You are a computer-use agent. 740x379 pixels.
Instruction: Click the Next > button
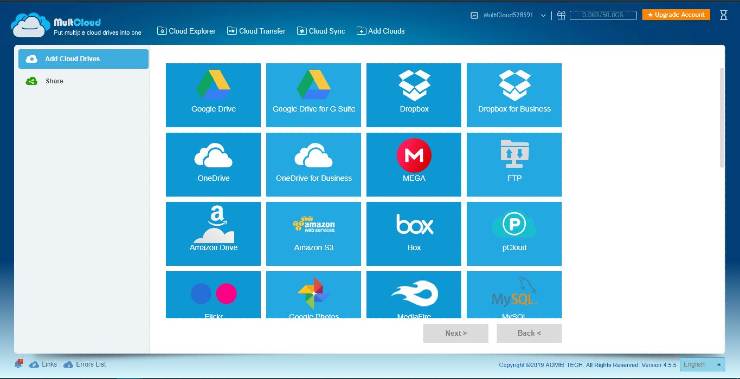click(x=455, y=333)
